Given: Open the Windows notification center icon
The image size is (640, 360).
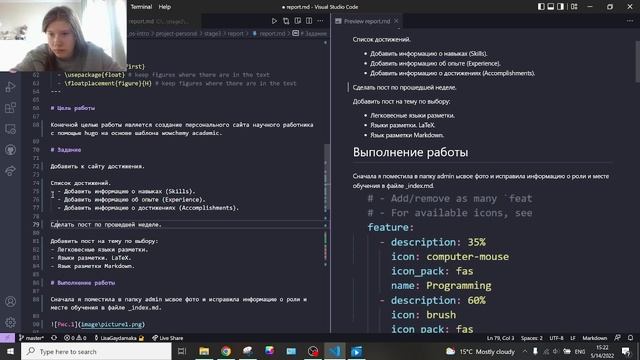Looking at the screenshot, I should pos(626,351).
